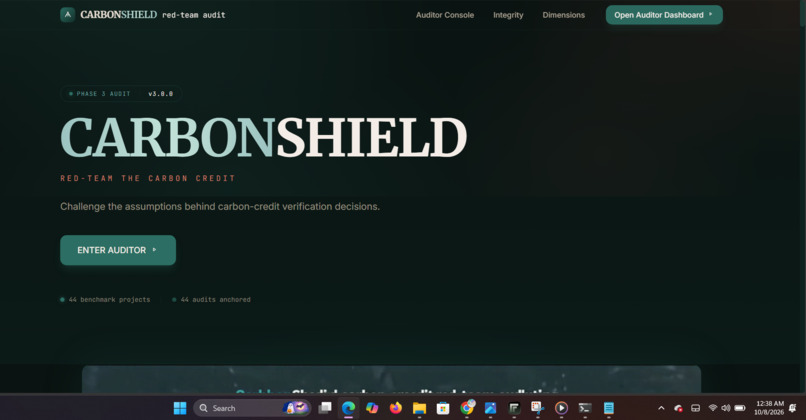Open Task View from taskbar

pos(325,408)
